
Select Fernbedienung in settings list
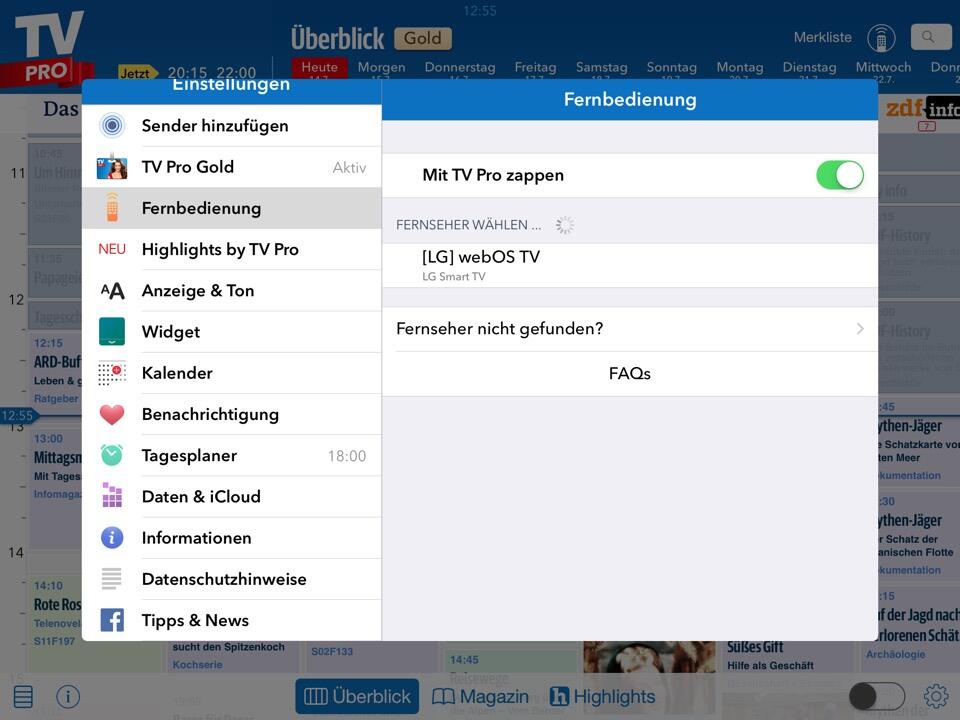[x=231, y=208]
